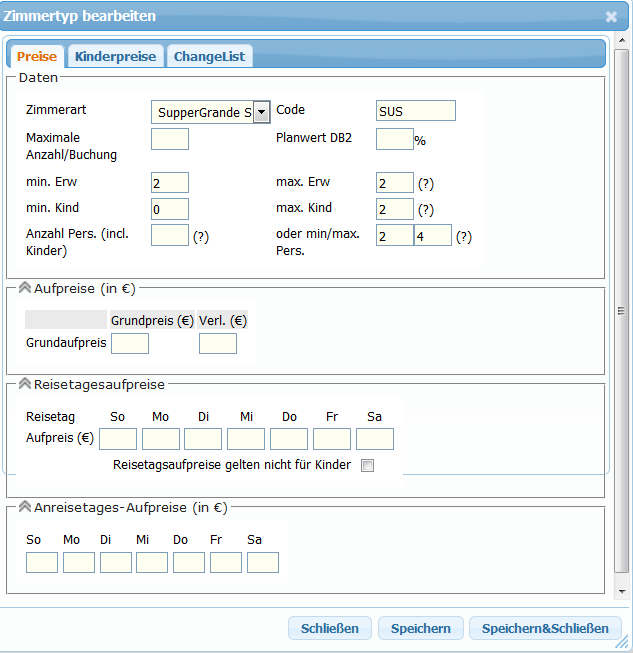Click the help (?) next to max. Kind

426,210
